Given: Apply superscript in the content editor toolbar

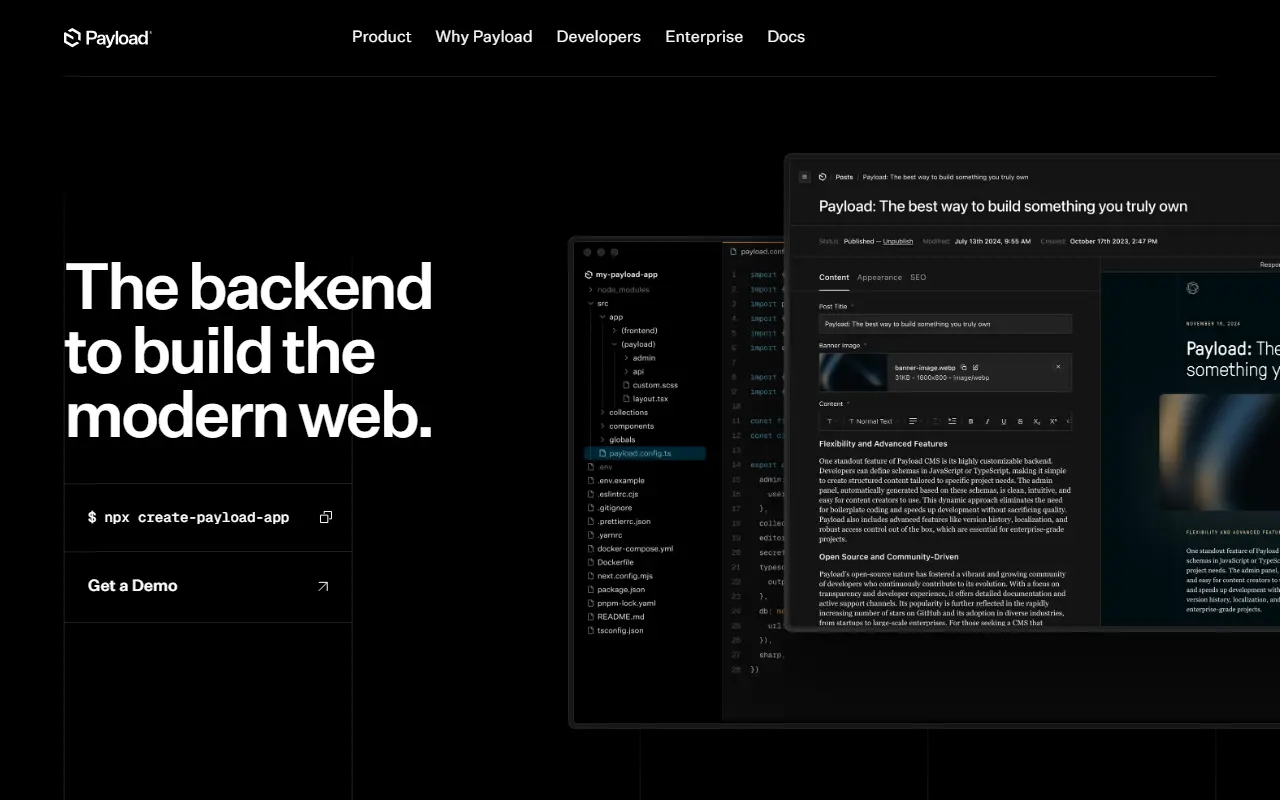Looking at the screenshot, I should point(1053,421).
